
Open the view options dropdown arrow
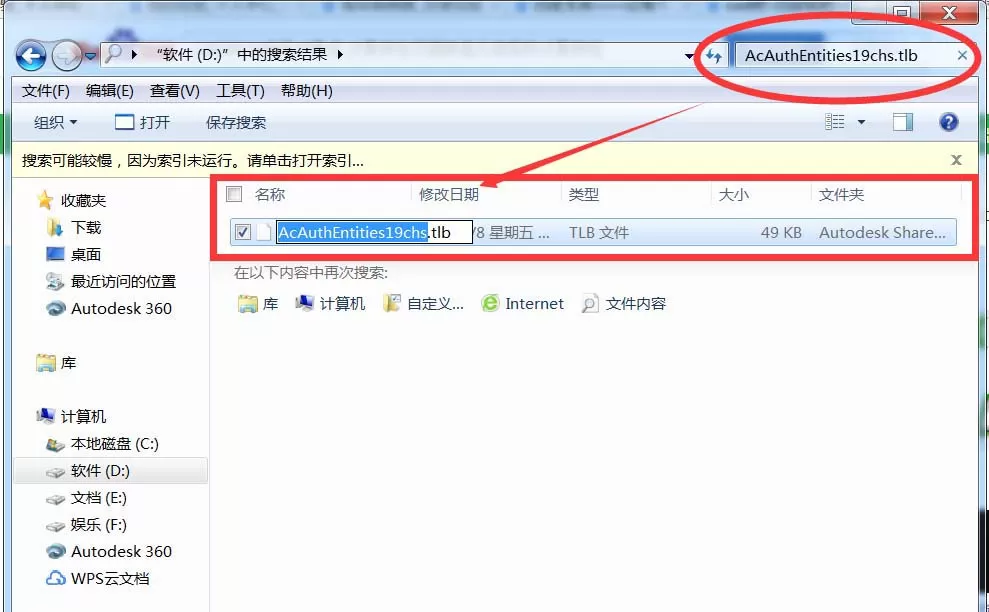pos(861,122)
